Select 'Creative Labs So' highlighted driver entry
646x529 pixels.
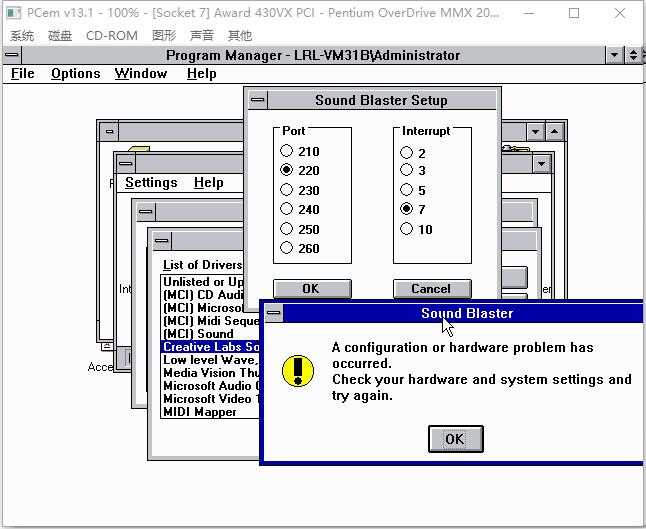[x=211, y=347]
